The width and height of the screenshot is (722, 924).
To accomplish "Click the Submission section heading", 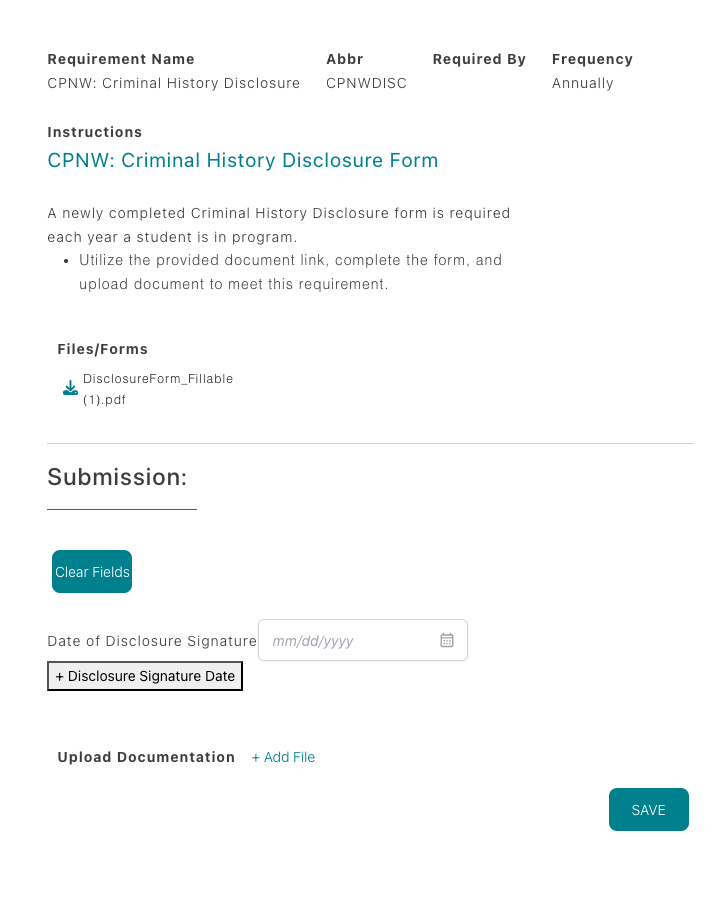I will pyautogui.click(x=118, y=477).
